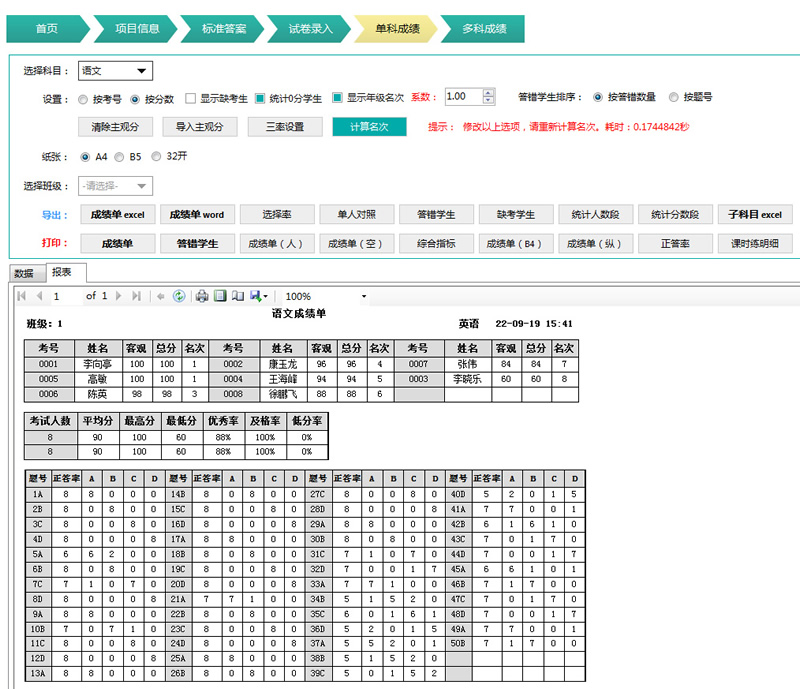Export 统计分数段
The width and height of the screenshot is (800, 689).
675,215
